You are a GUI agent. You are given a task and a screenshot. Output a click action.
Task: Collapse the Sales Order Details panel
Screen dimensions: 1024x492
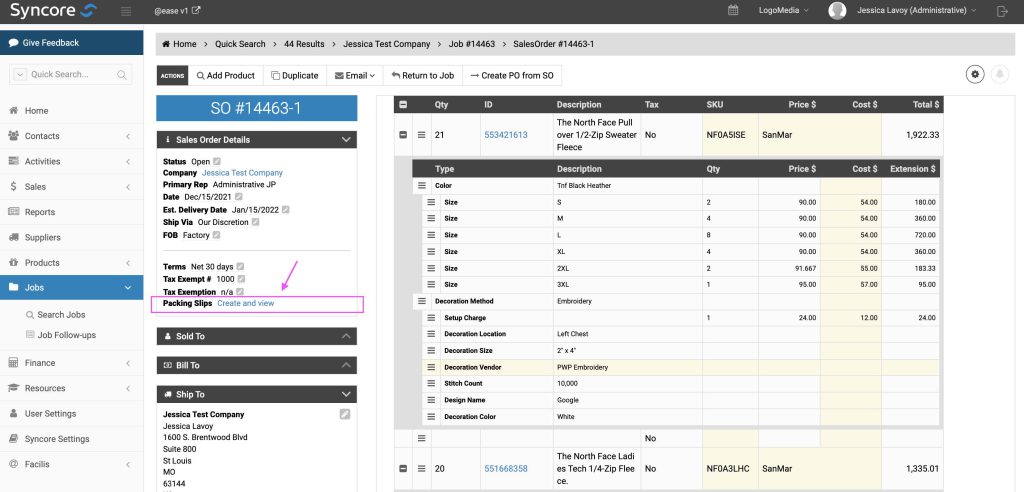click(346, 139)
